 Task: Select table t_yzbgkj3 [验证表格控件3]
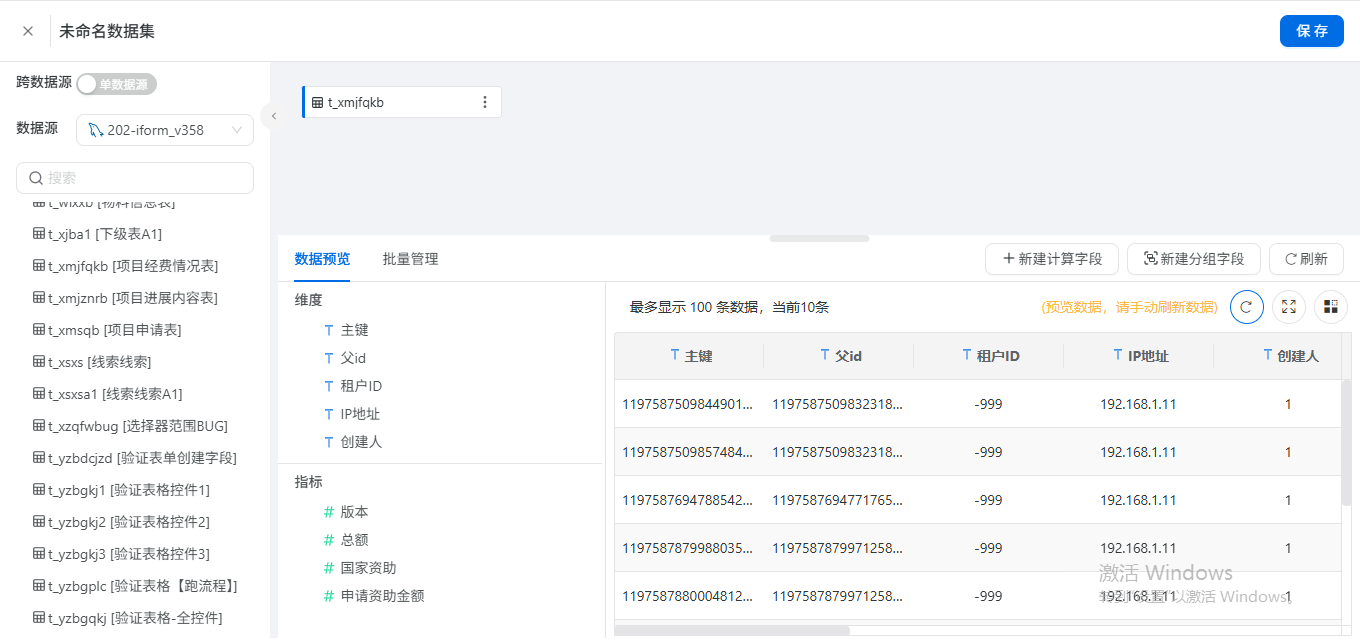(121, 554)
